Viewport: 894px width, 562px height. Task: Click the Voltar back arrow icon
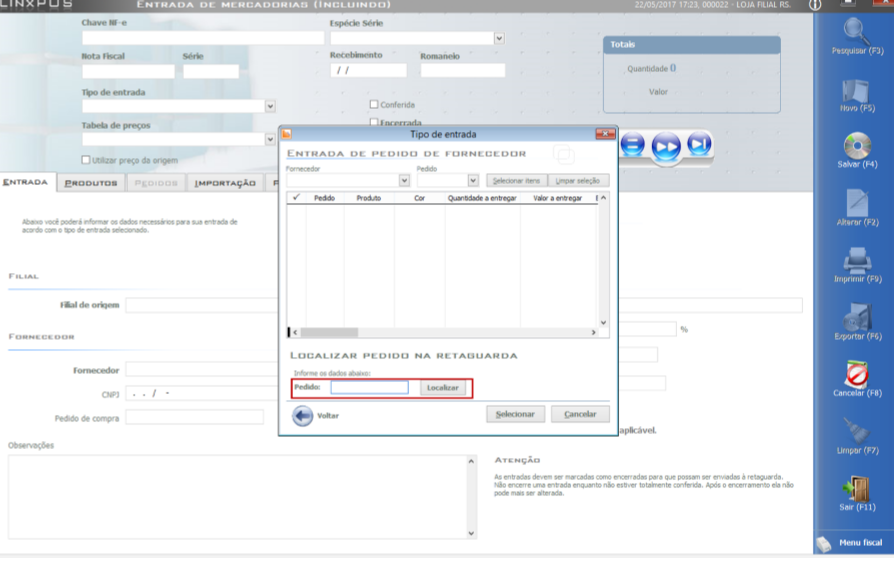pyautogui.click(x=302, y=416)
